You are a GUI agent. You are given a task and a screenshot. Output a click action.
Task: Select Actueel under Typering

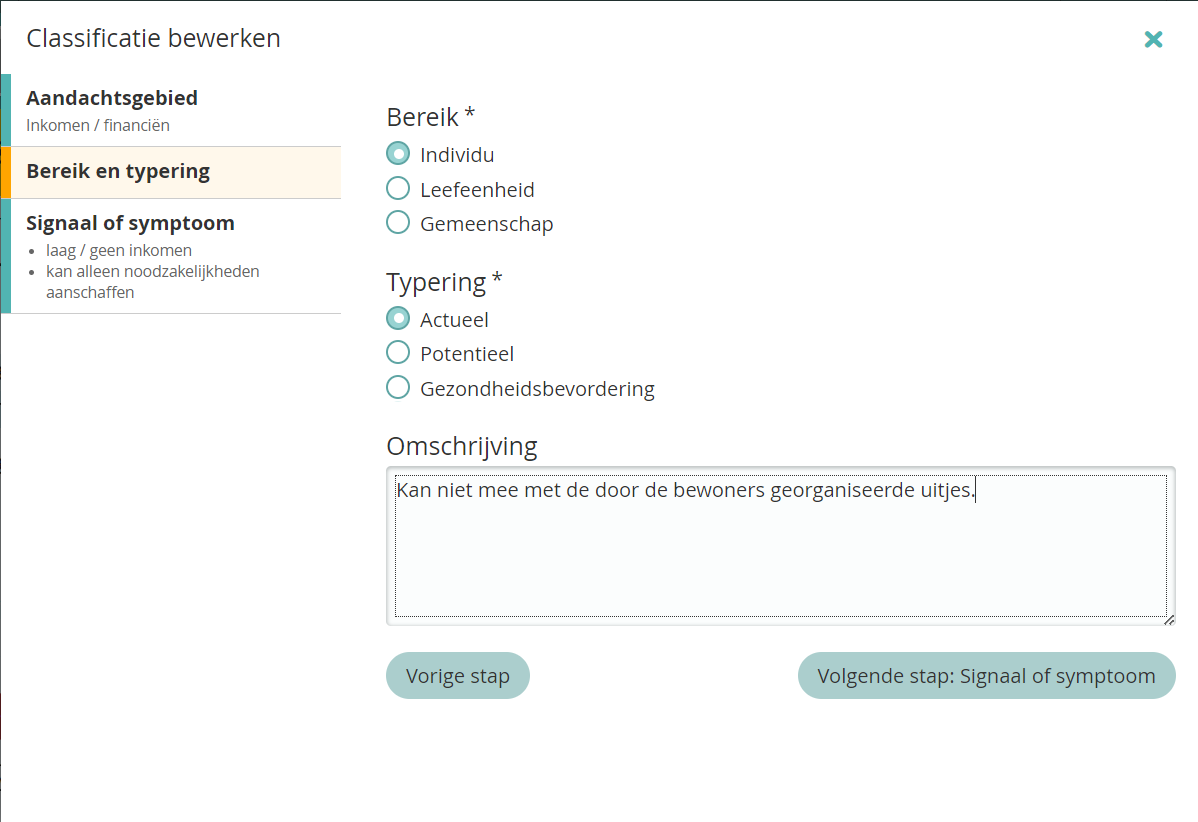click(398, 319)
